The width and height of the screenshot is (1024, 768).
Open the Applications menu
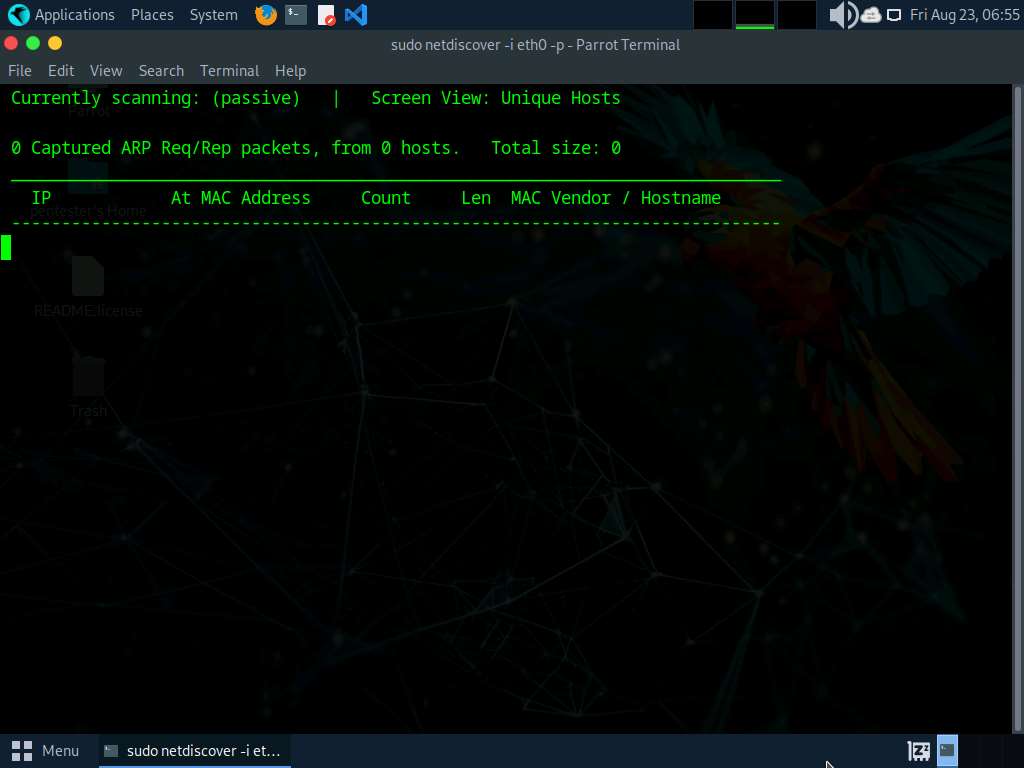pyautogui.click(x=74, y=14)
